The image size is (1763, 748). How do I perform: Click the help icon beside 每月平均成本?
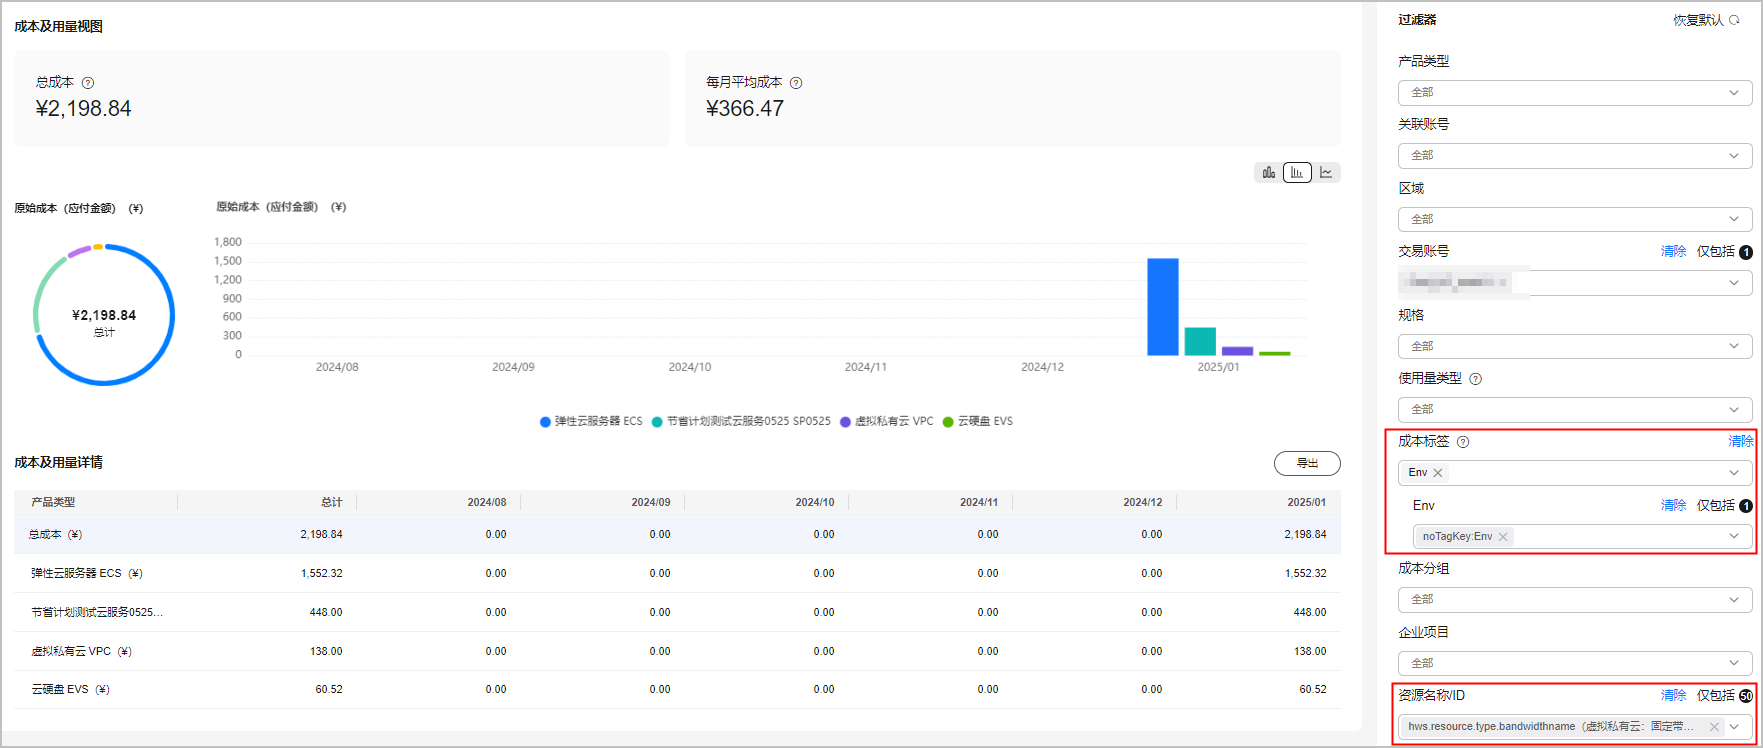(x=796, y=83)
